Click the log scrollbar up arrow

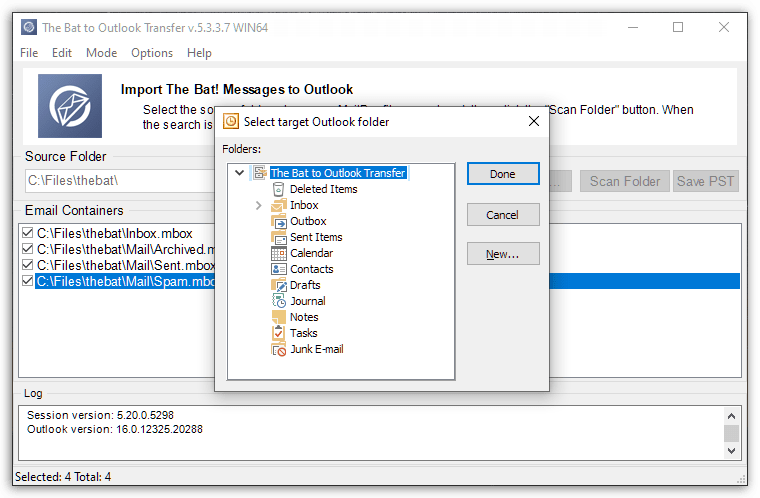click(731, 416)
